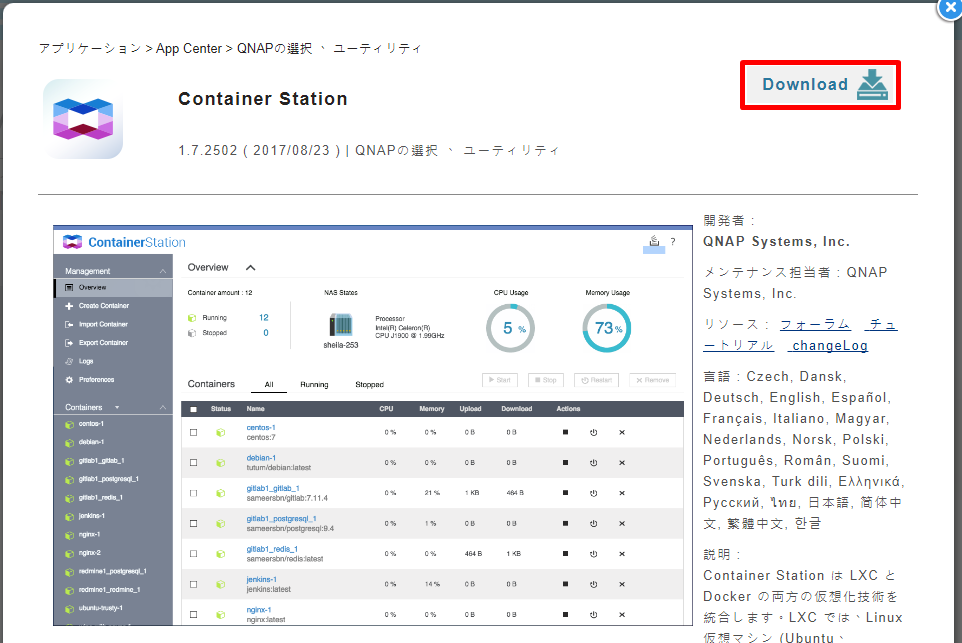The image size is (962, 643).
Task: Click the running containers count 12
Action: tap(264, 317)
